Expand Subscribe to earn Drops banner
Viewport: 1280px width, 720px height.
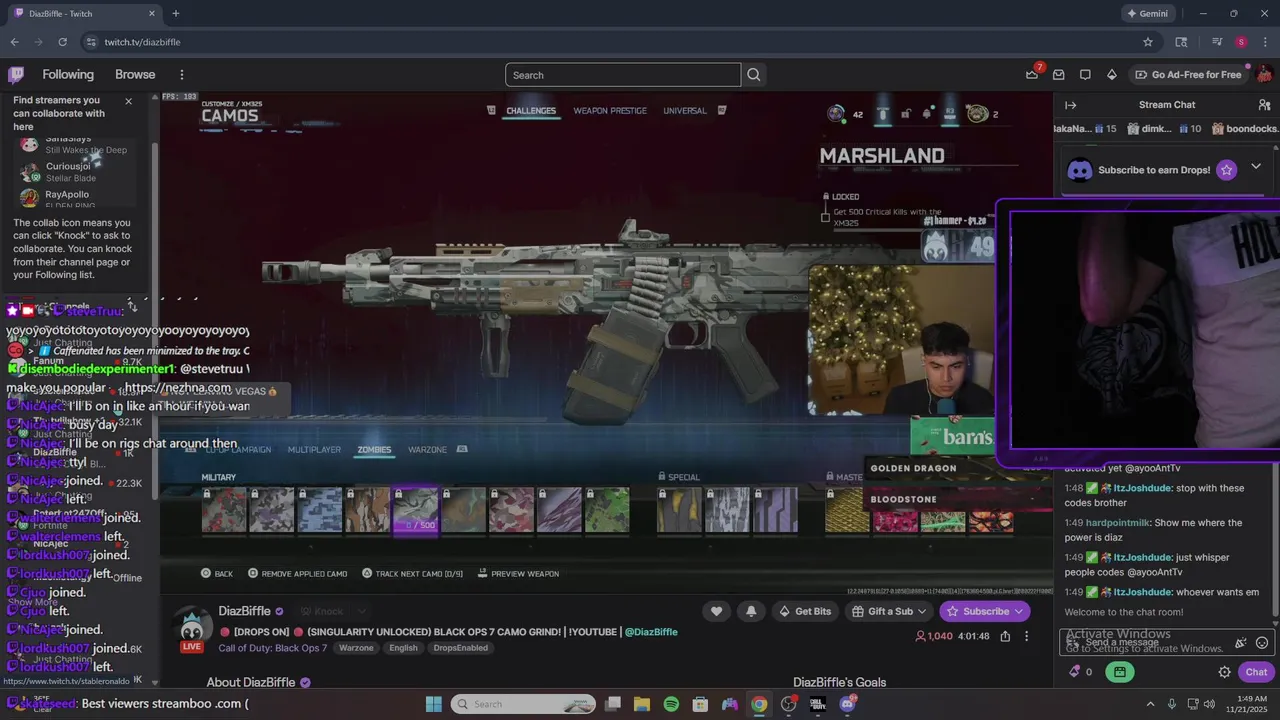pyautogui.click(x=1256, y=167)
